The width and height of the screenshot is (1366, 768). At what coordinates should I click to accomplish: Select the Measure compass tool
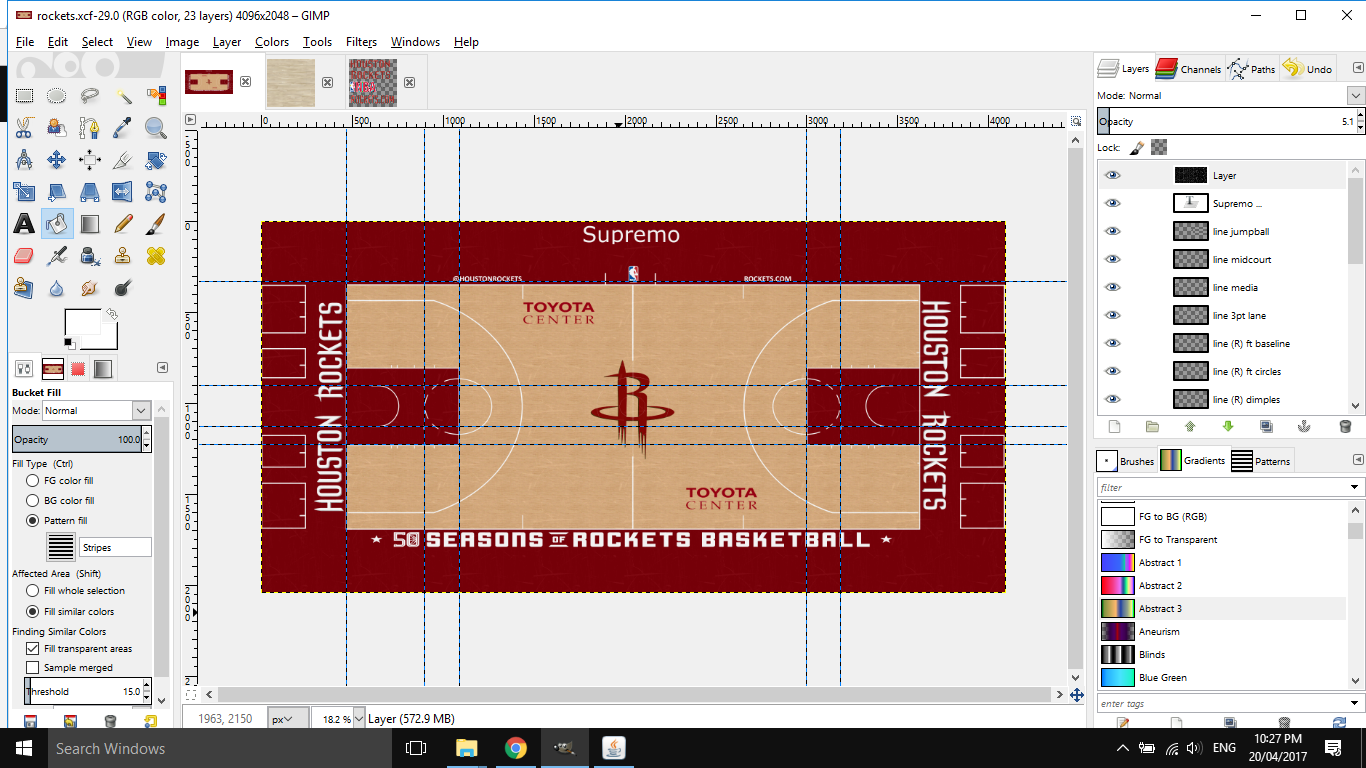pos(24,160)
